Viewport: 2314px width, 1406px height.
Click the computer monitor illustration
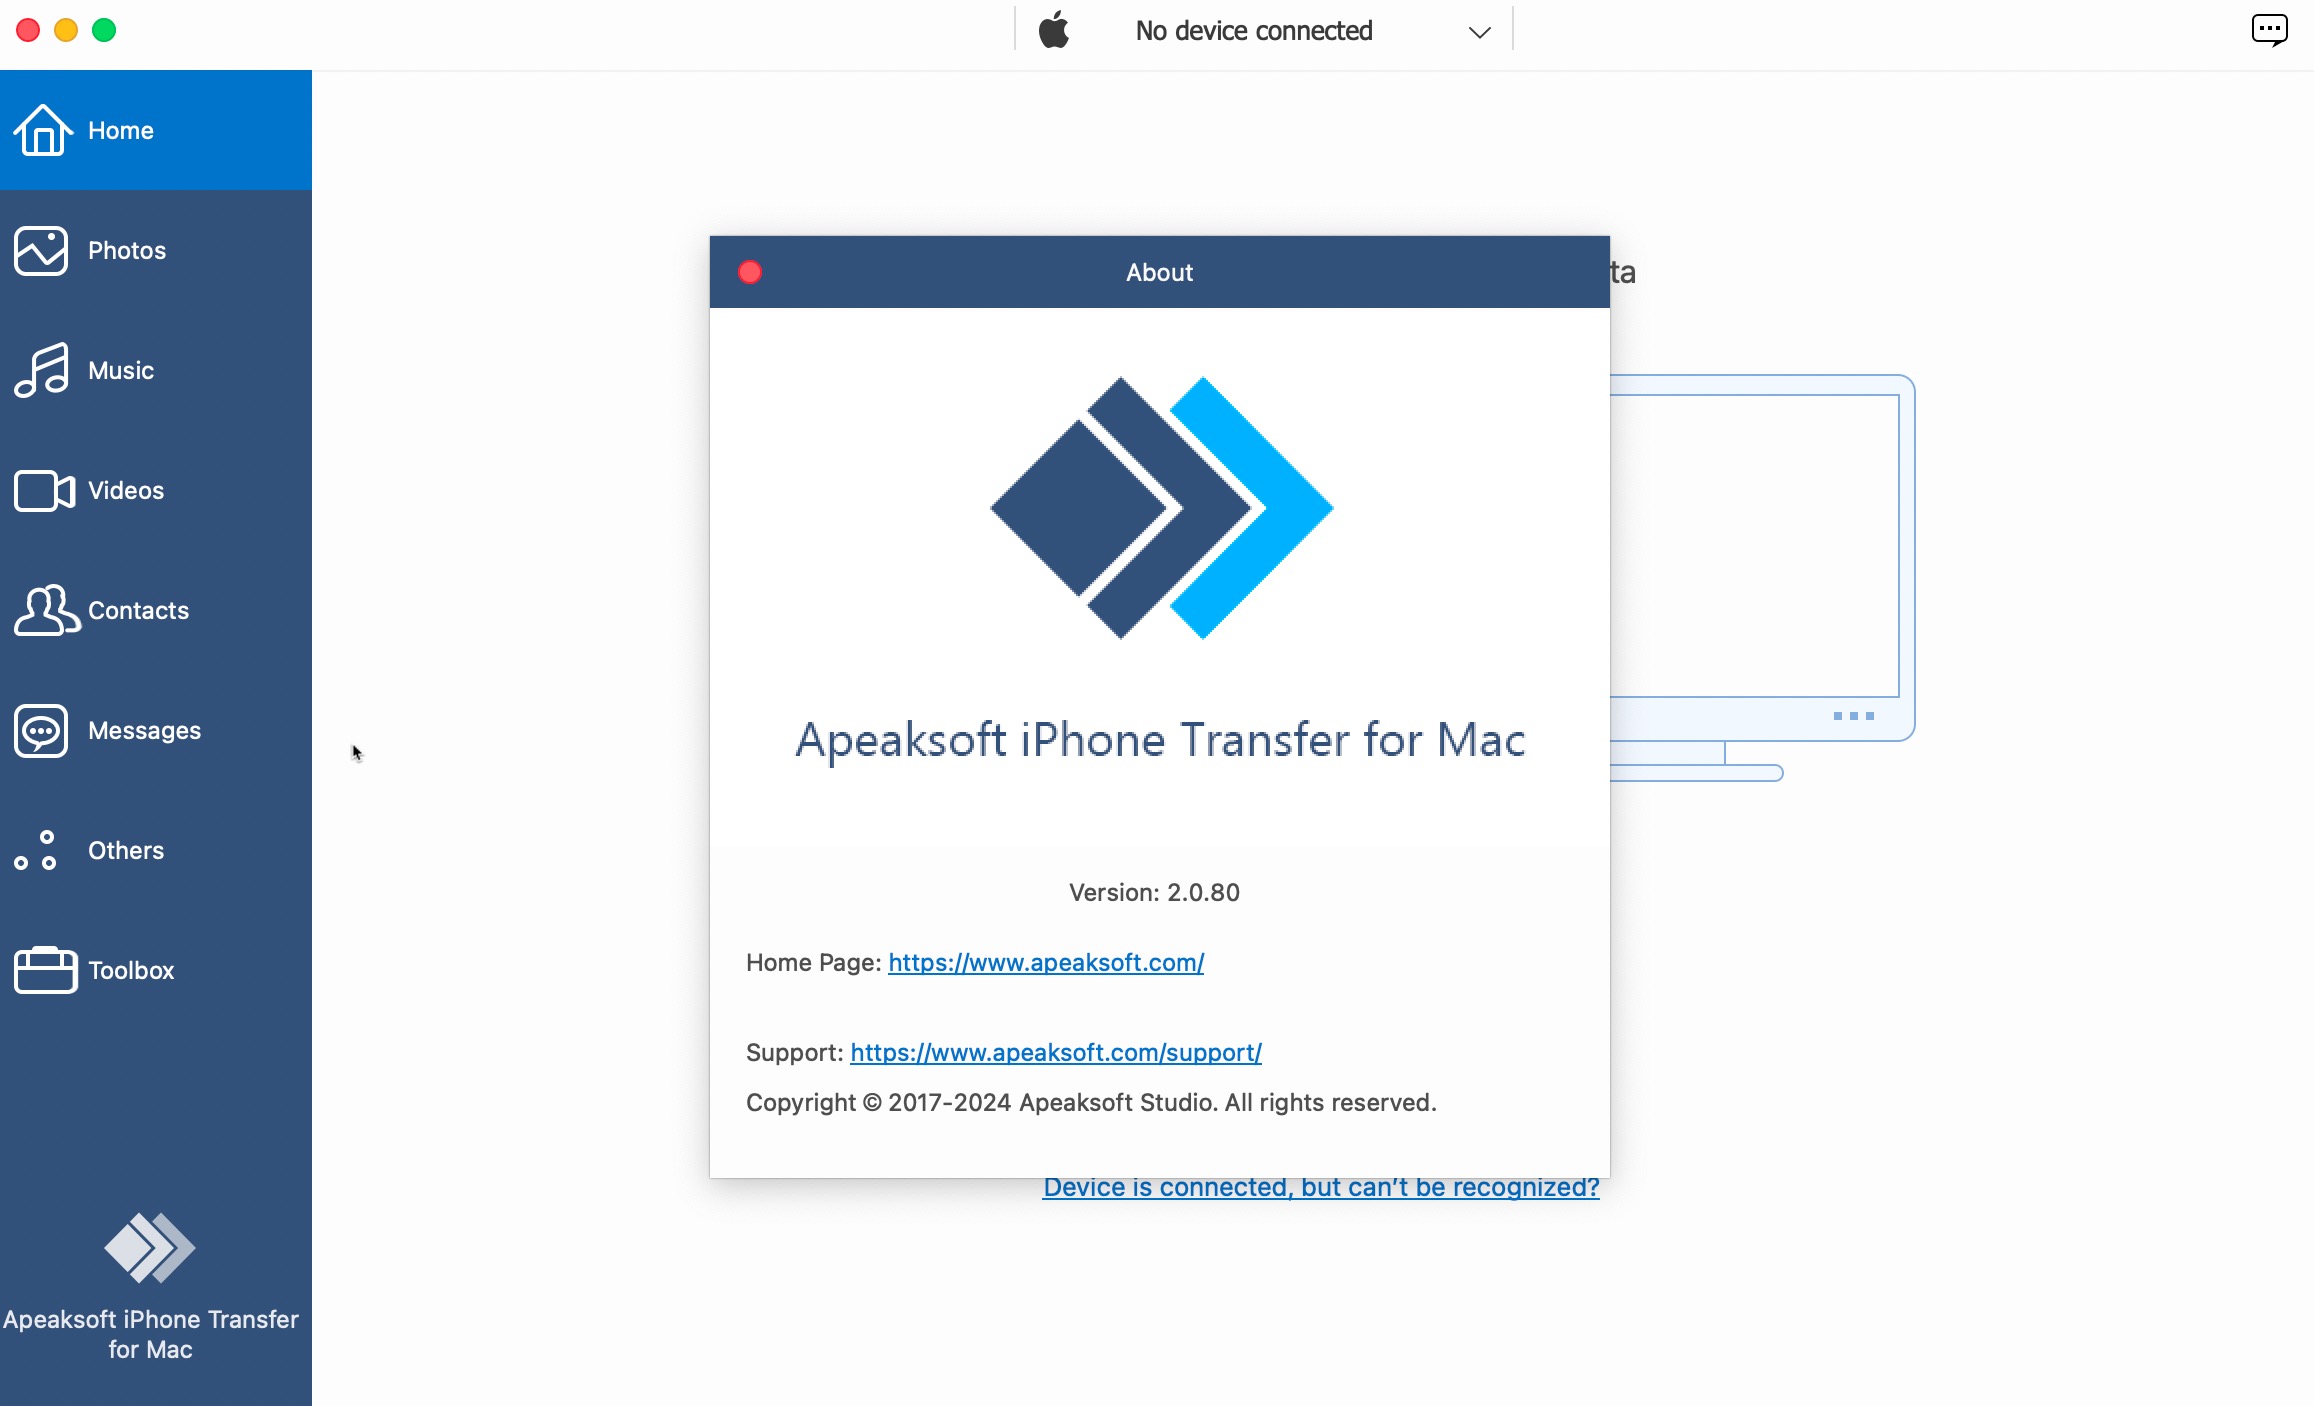[1762, 578]
